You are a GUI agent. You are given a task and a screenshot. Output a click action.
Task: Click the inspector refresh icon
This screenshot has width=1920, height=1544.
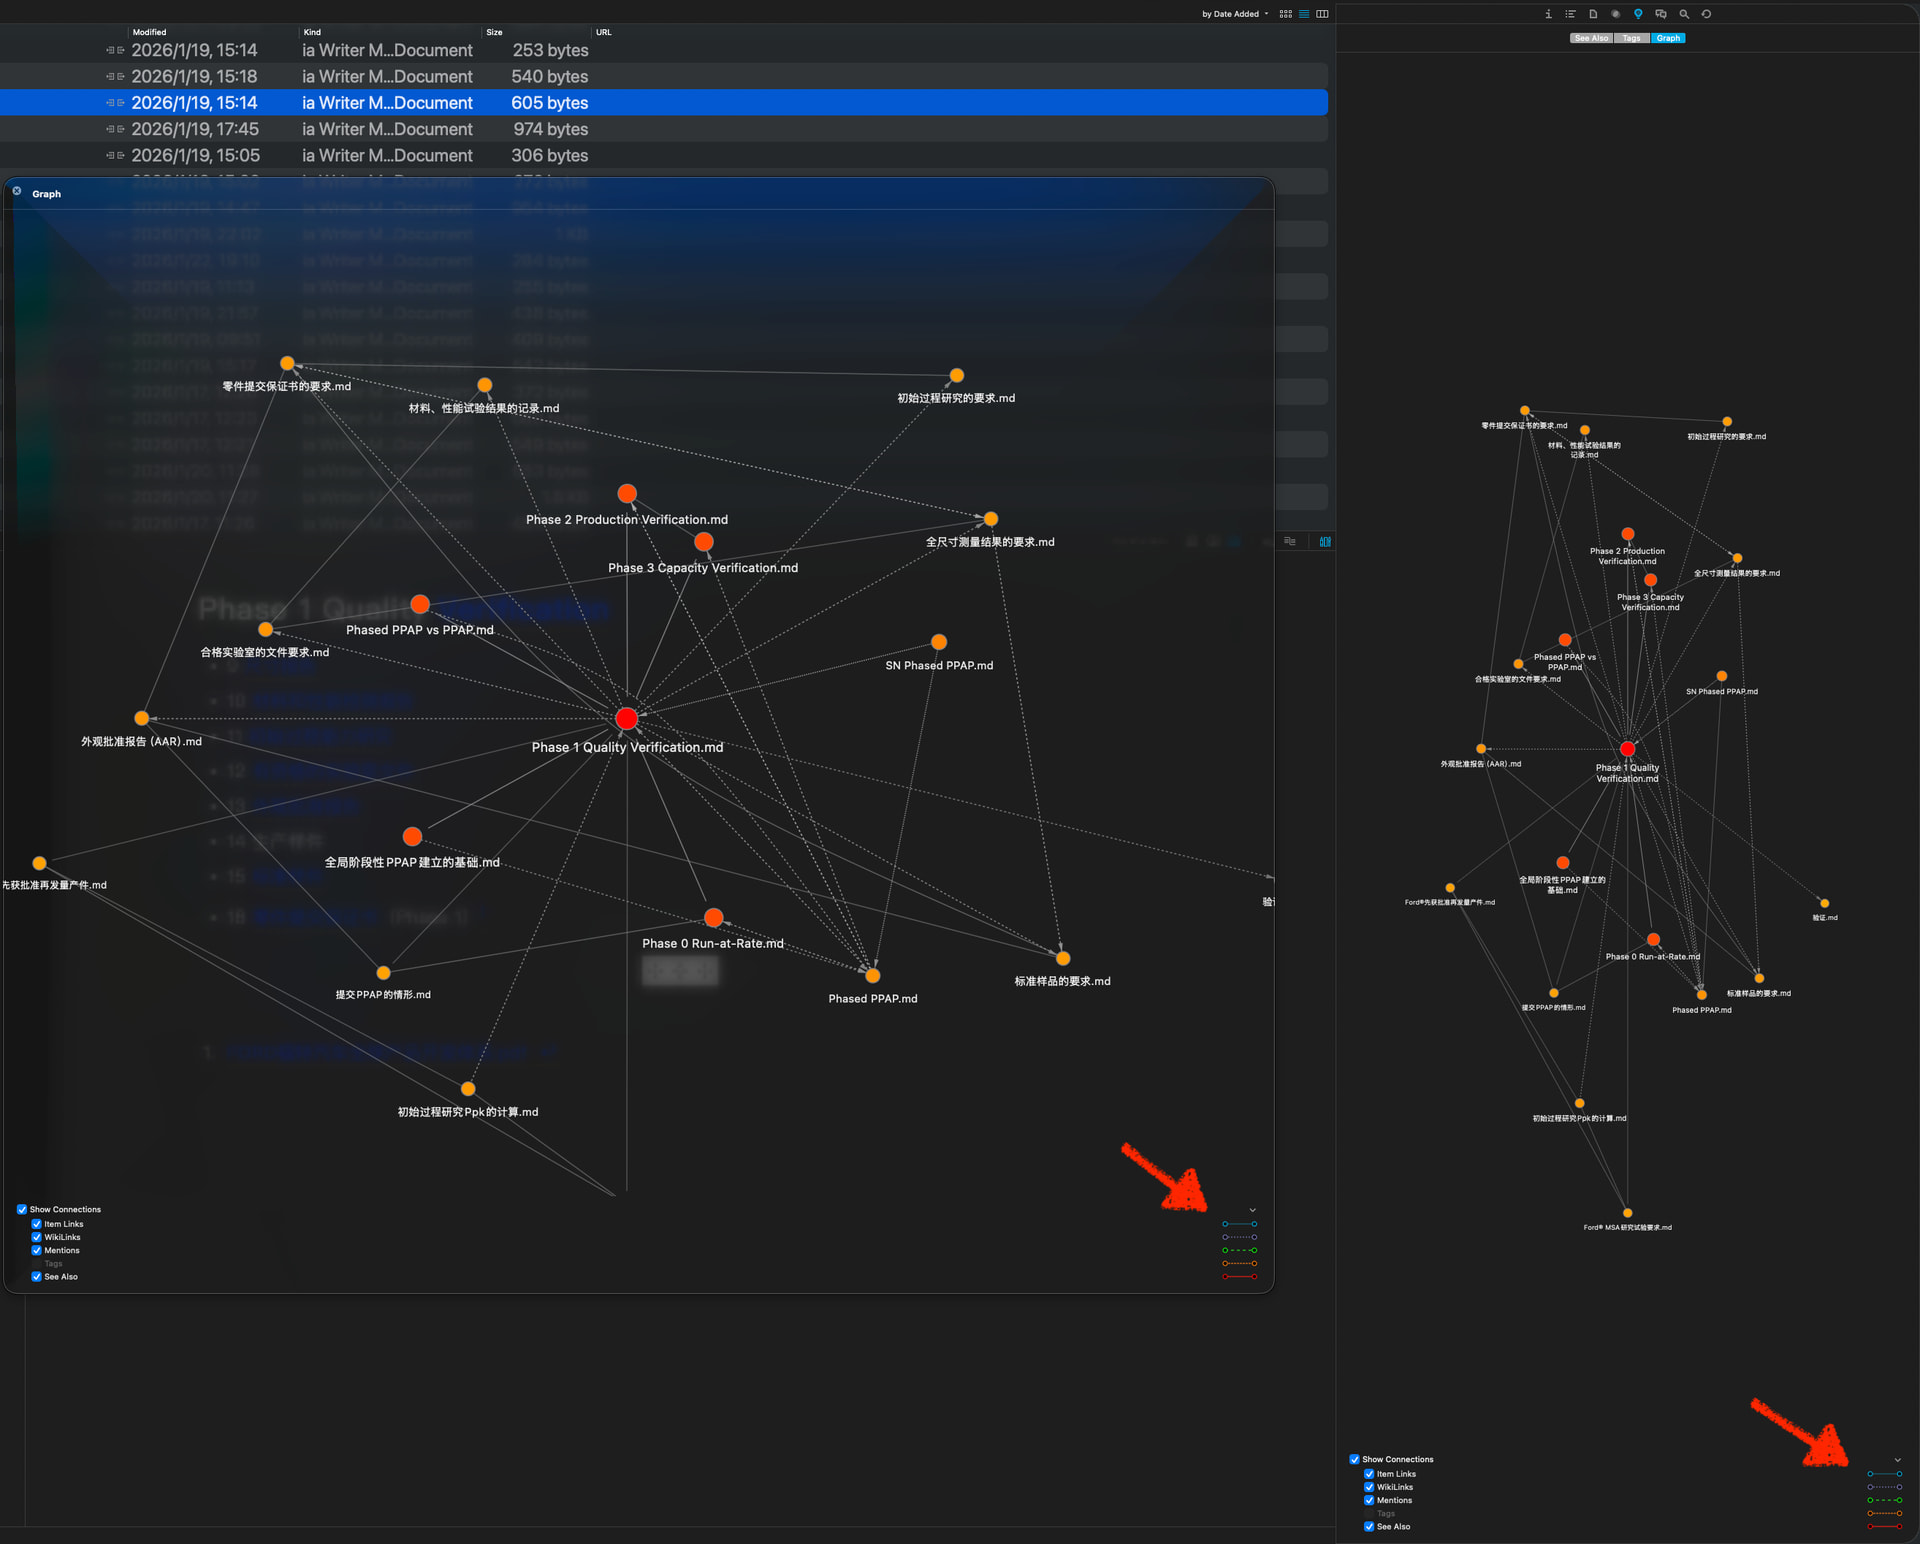pos(1706,14)
